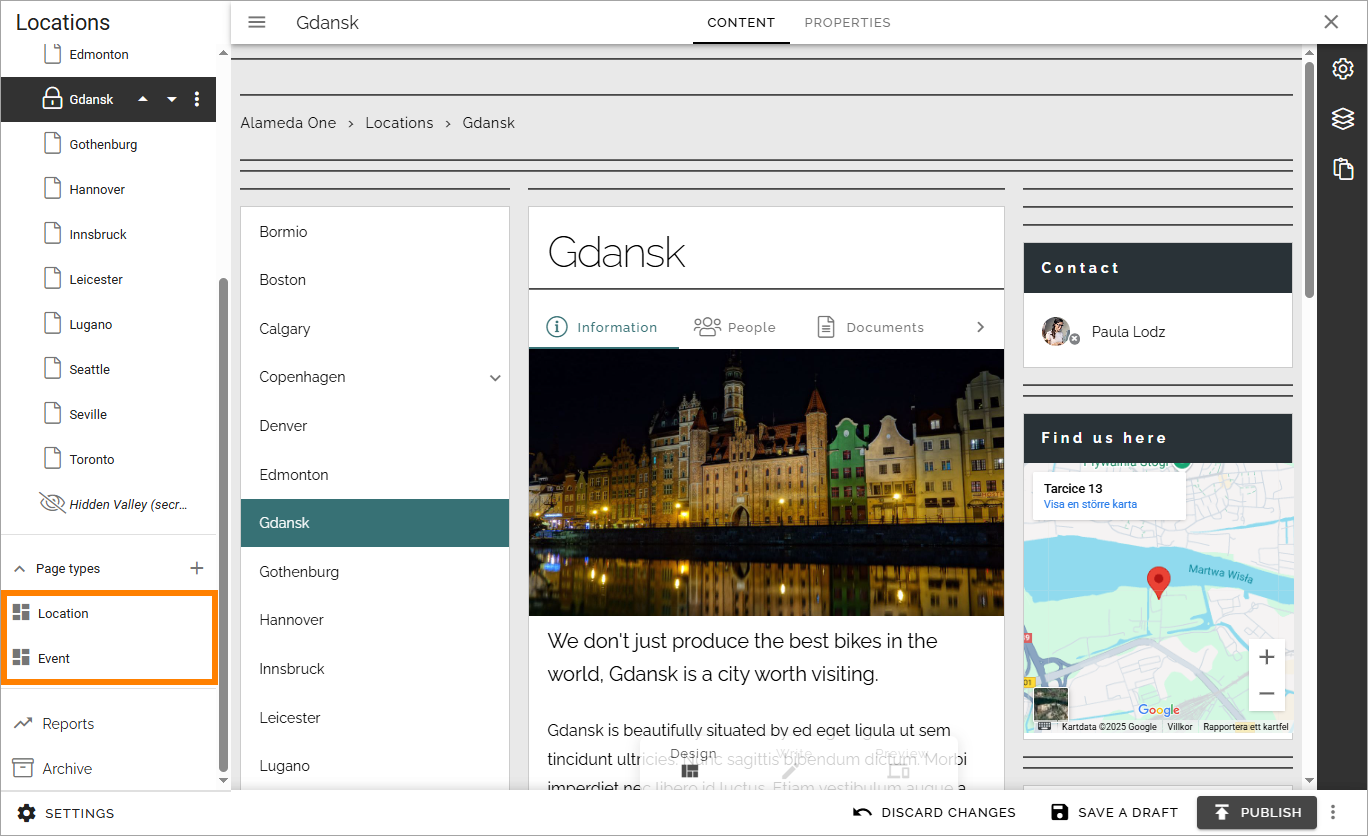The height and width of the screenshot is (836, 1368).
Task: Show more tabs with the right chevron after Documents
Action: pos(980,327)
